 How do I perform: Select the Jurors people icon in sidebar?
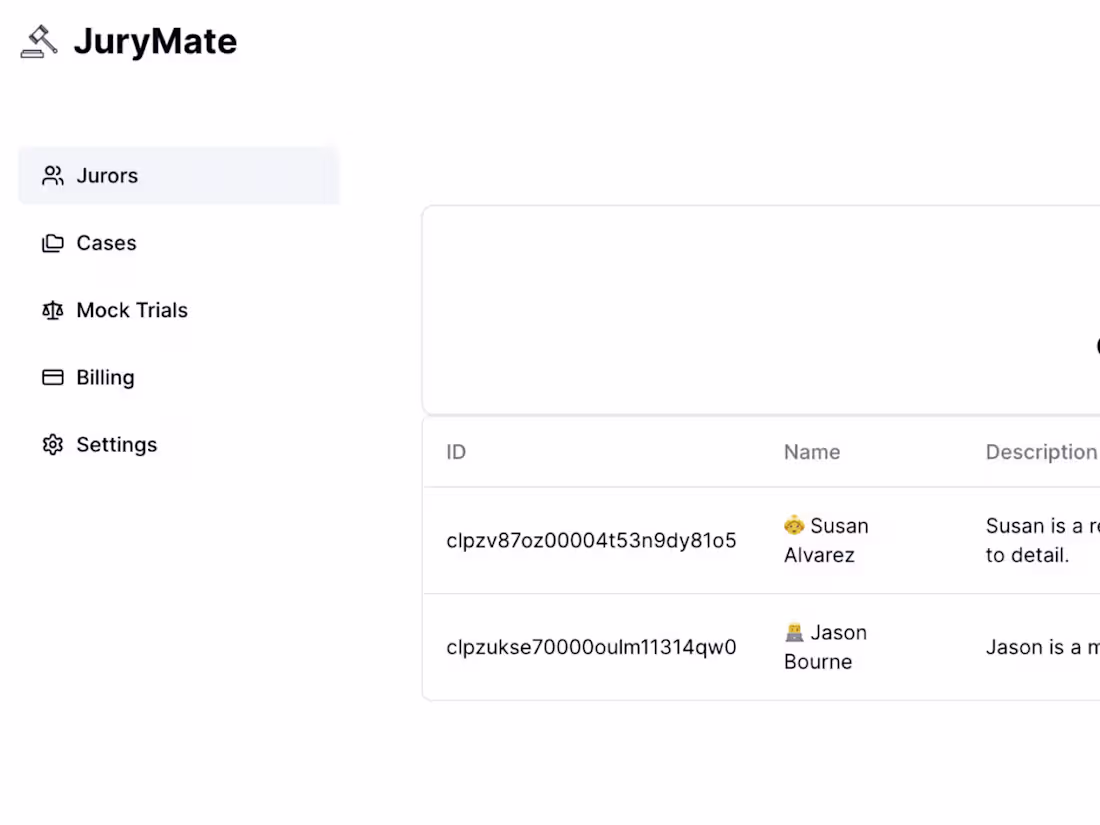pyautogui.click(x=53, y=175)
